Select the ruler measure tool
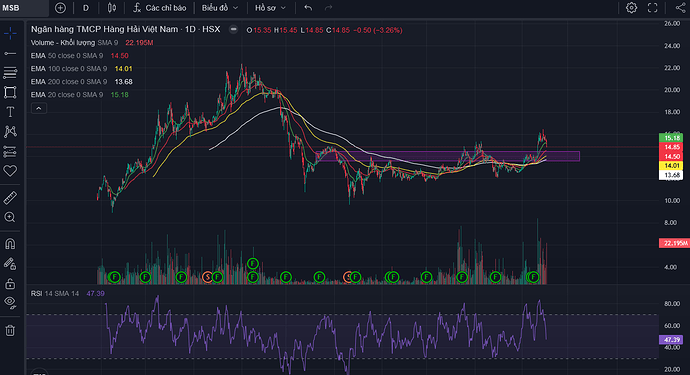The width and height of the screenshot is (690, 375). click(x=10, y=198)
